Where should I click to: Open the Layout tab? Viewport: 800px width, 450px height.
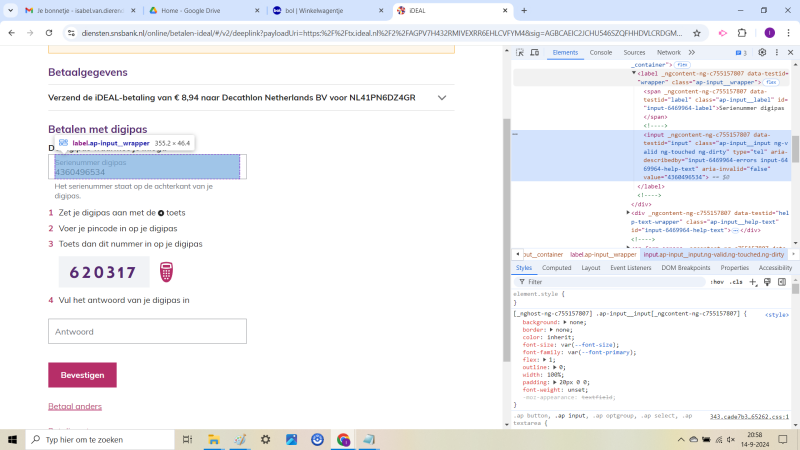[591, 268]
